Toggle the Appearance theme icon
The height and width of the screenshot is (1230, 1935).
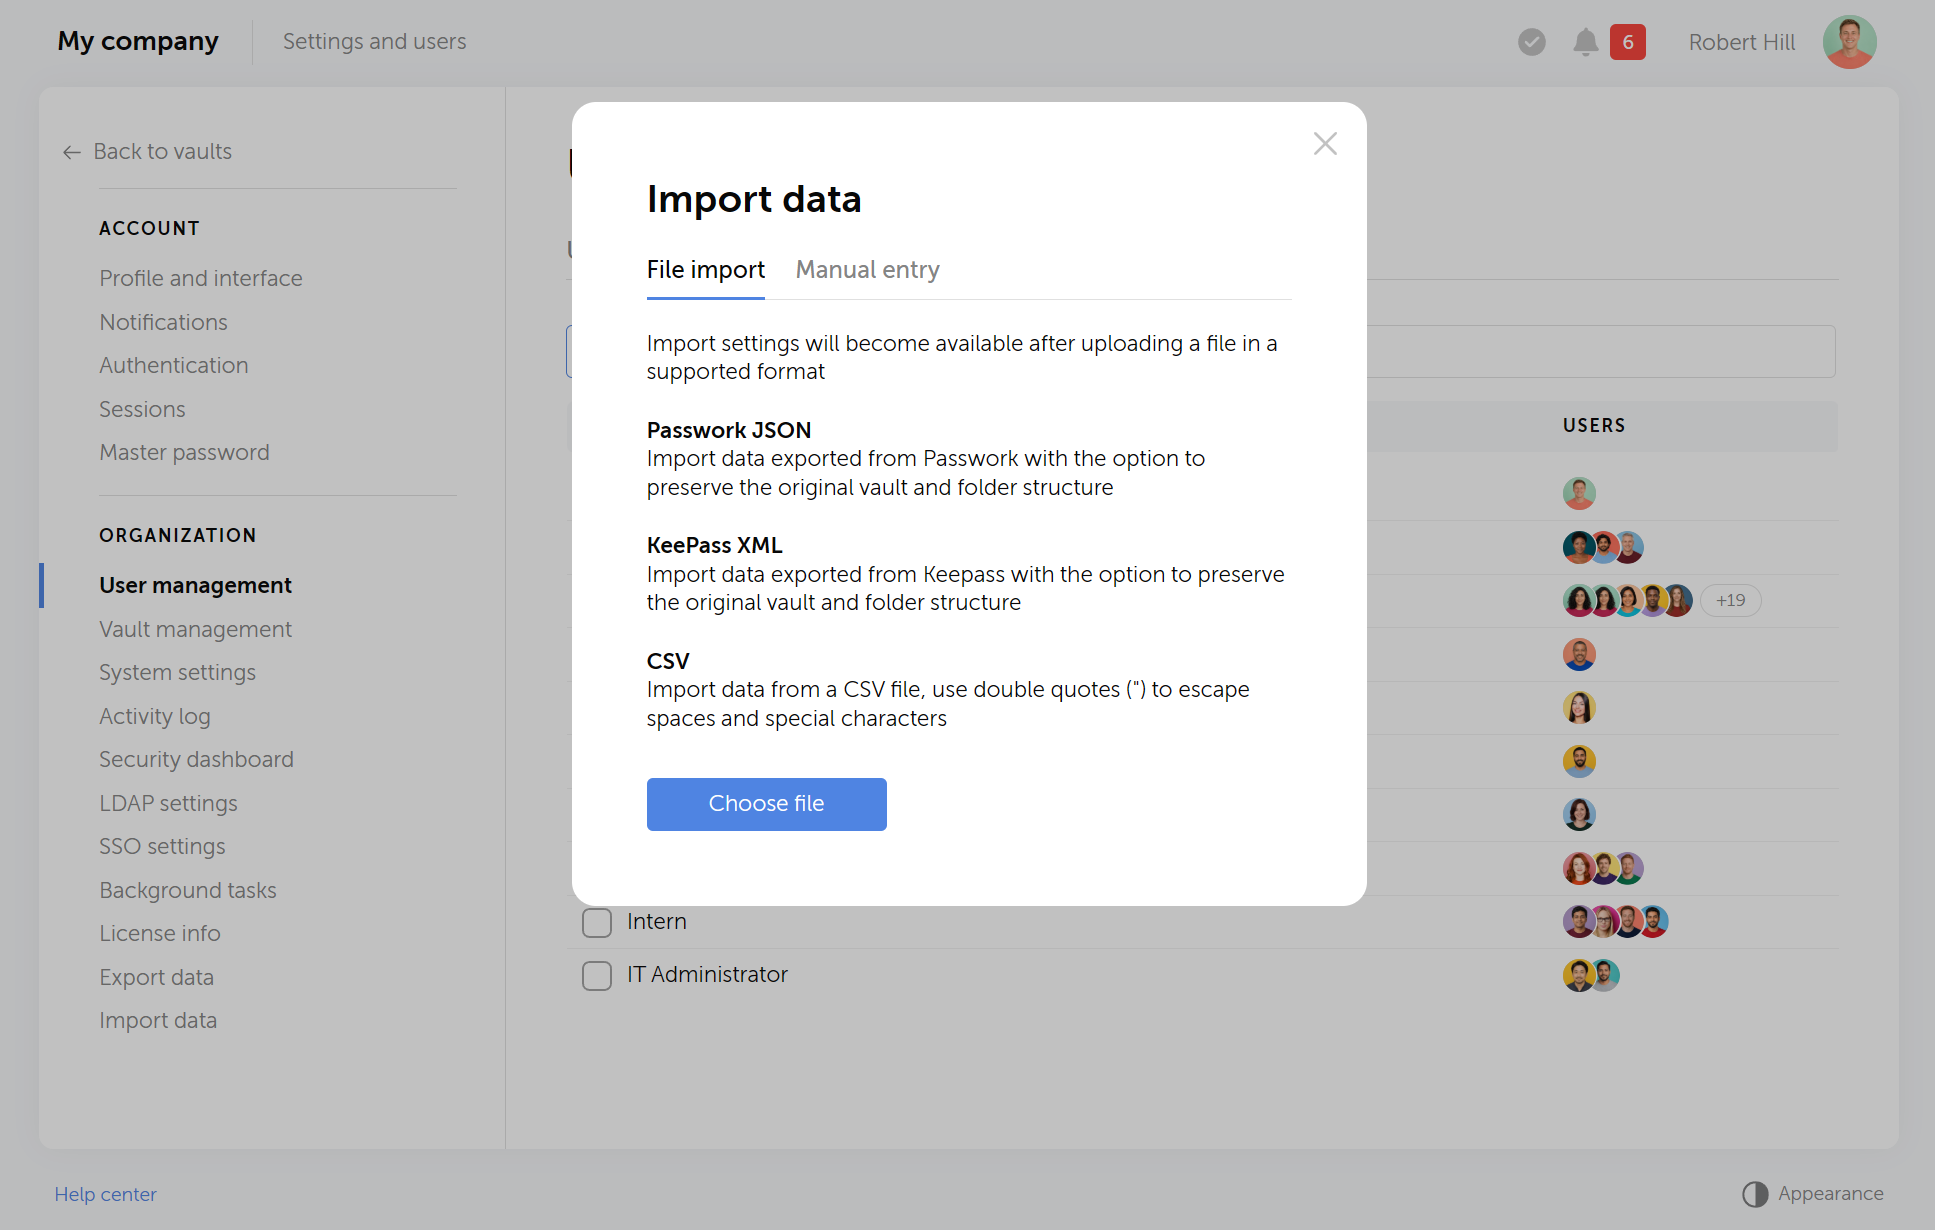(1755, 1194)
